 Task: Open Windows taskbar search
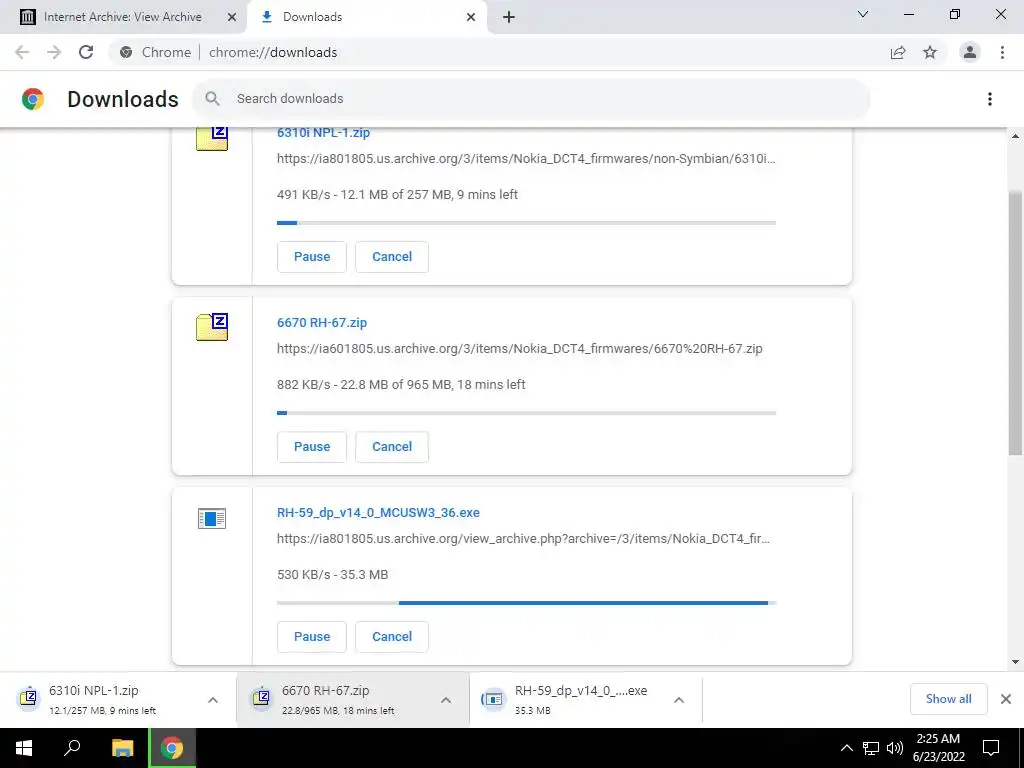pos(72,748)
